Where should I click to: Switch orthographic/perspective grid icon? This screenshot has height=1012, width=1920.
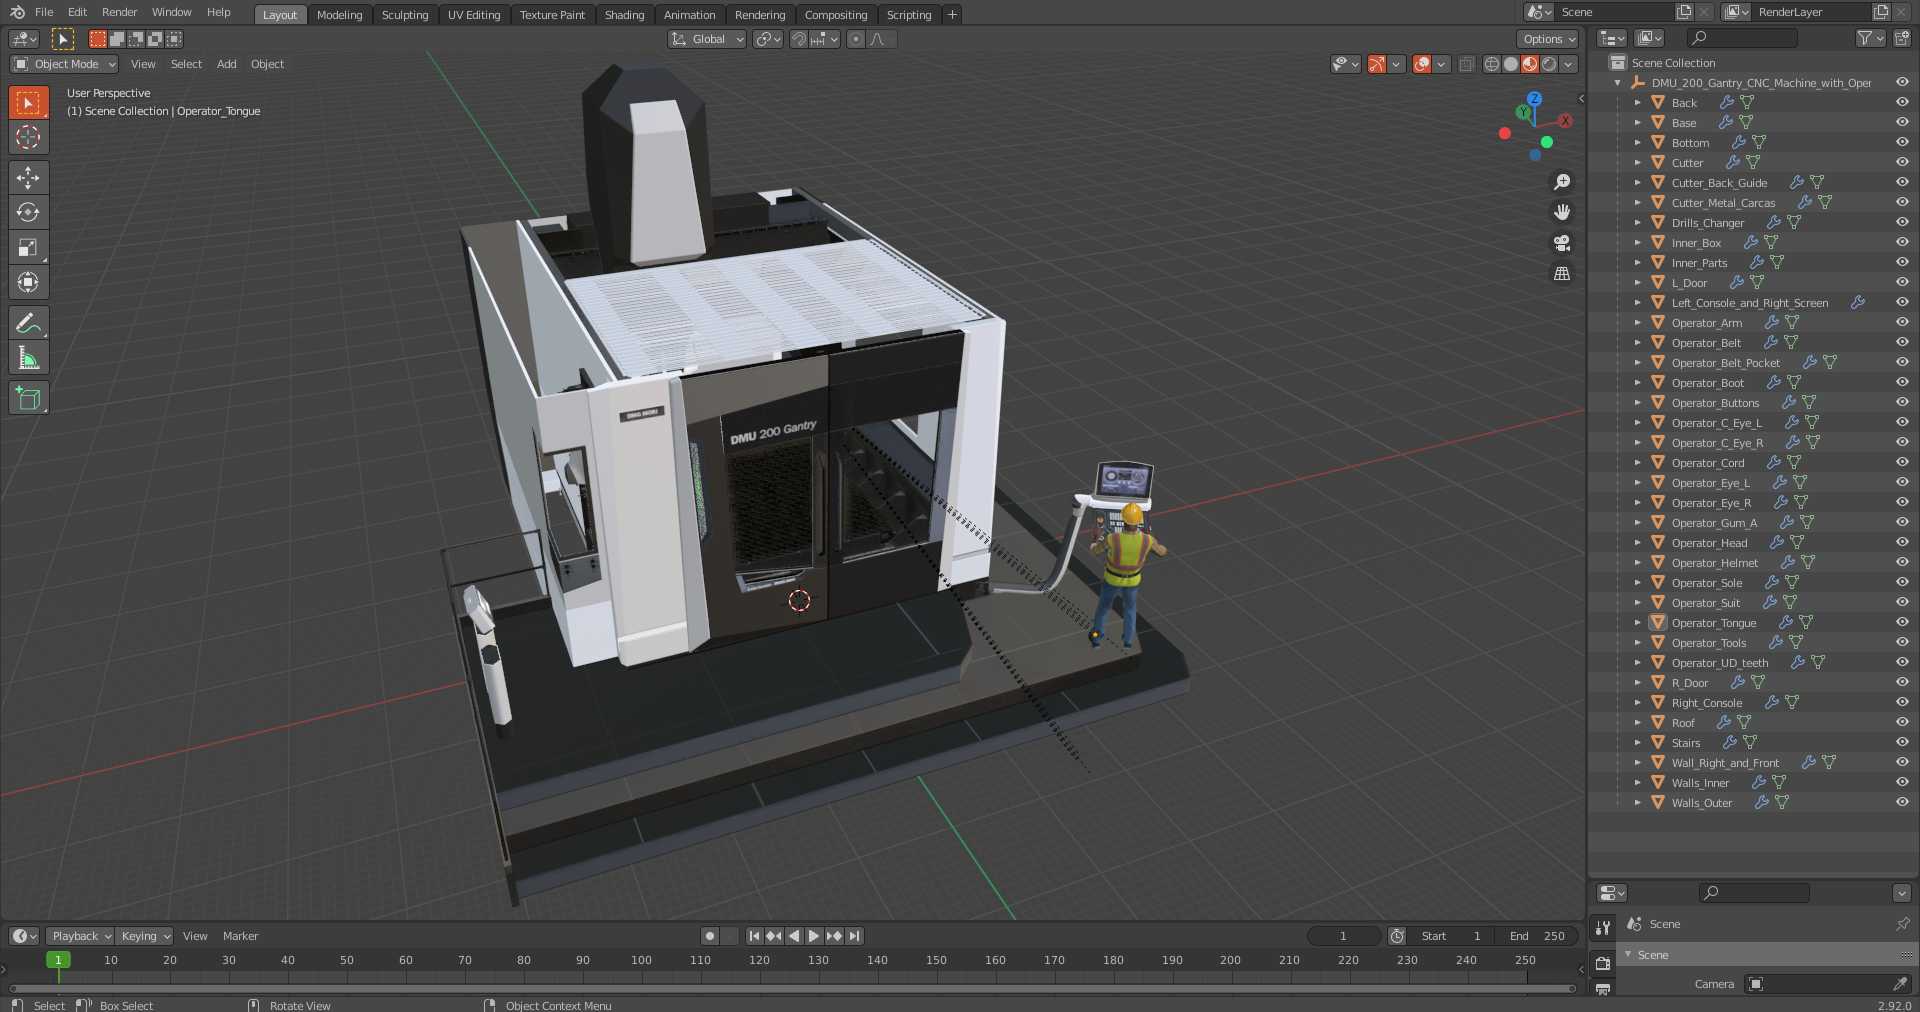(1561, 273)
